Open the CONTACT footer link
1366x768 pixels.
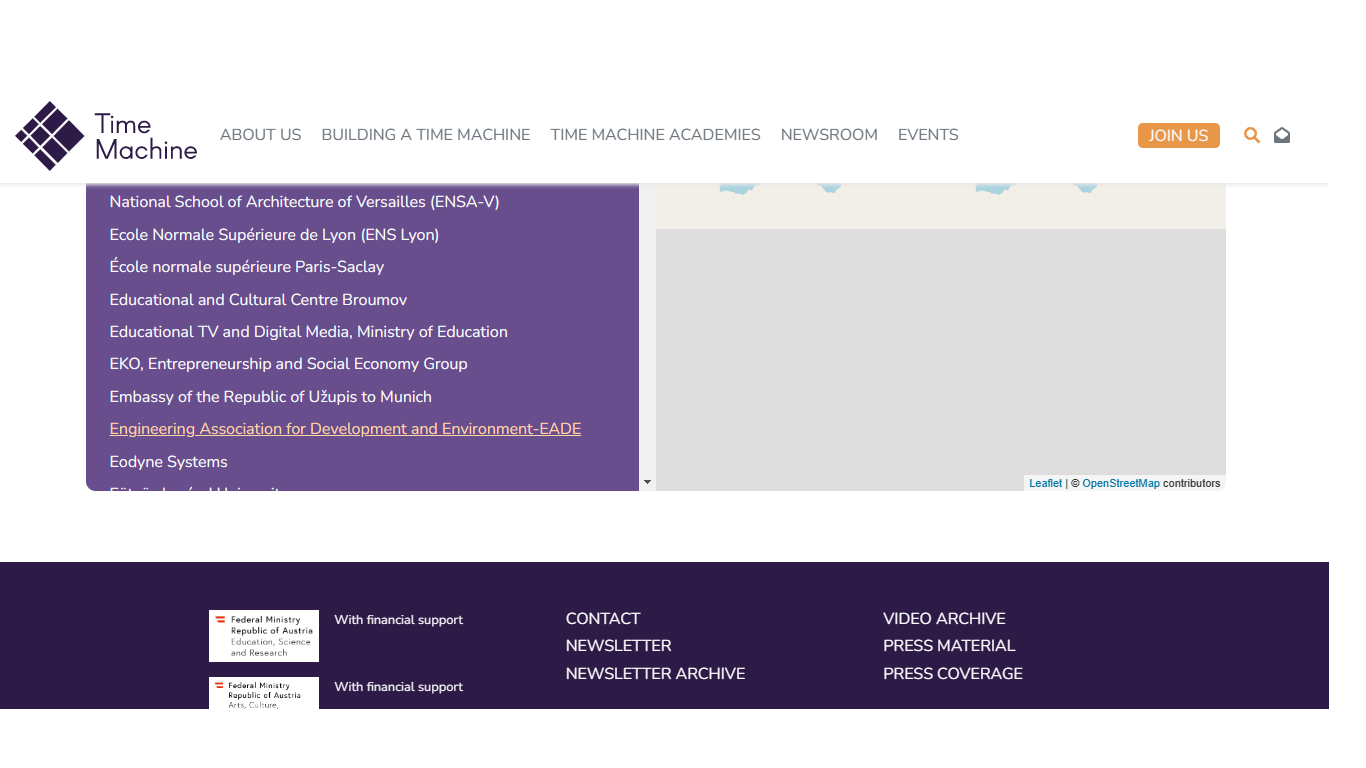pyautogui.click(x=602, y=619)
